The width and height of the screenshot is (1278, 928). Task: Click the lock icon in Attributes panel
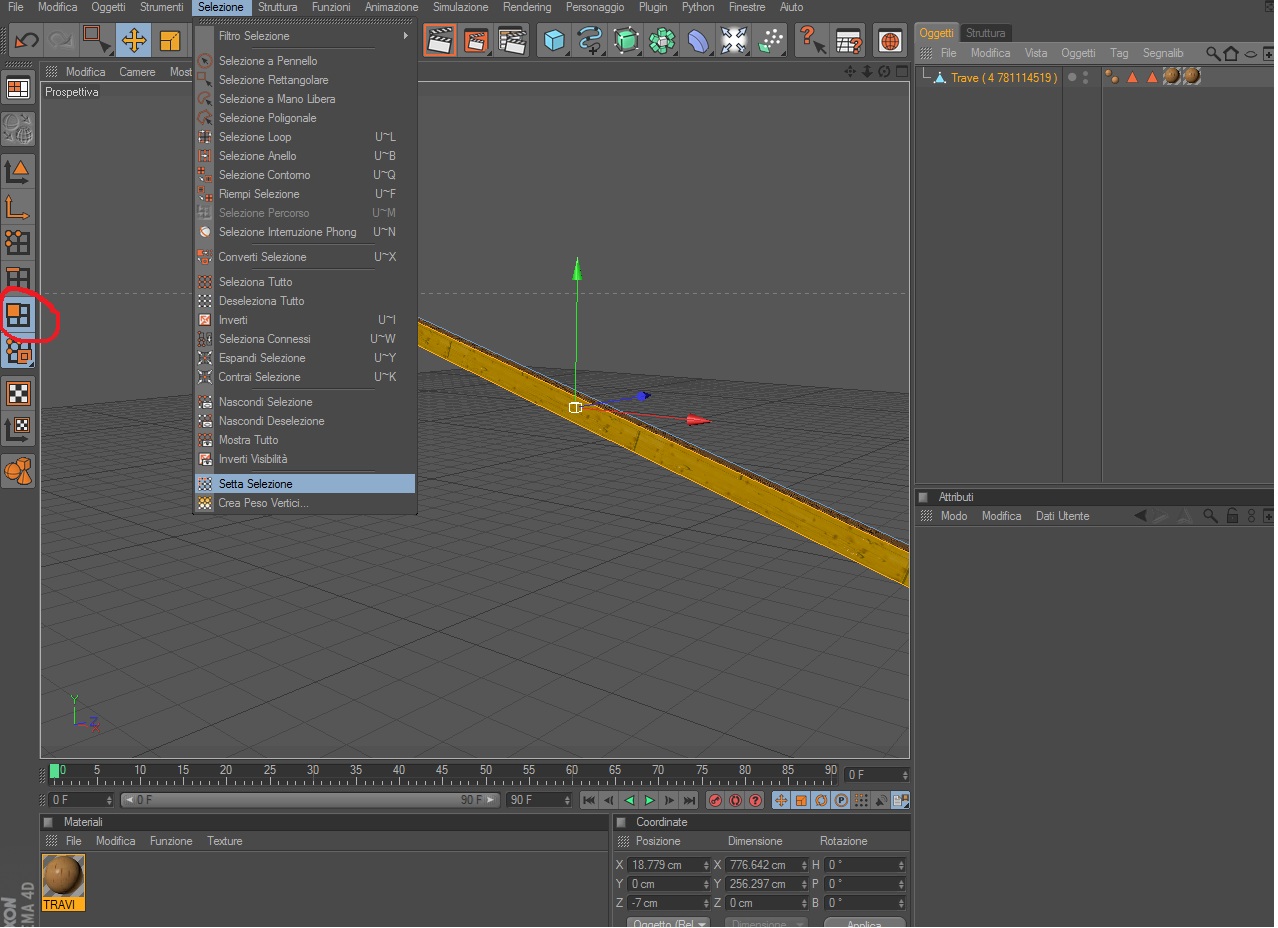1232,516
